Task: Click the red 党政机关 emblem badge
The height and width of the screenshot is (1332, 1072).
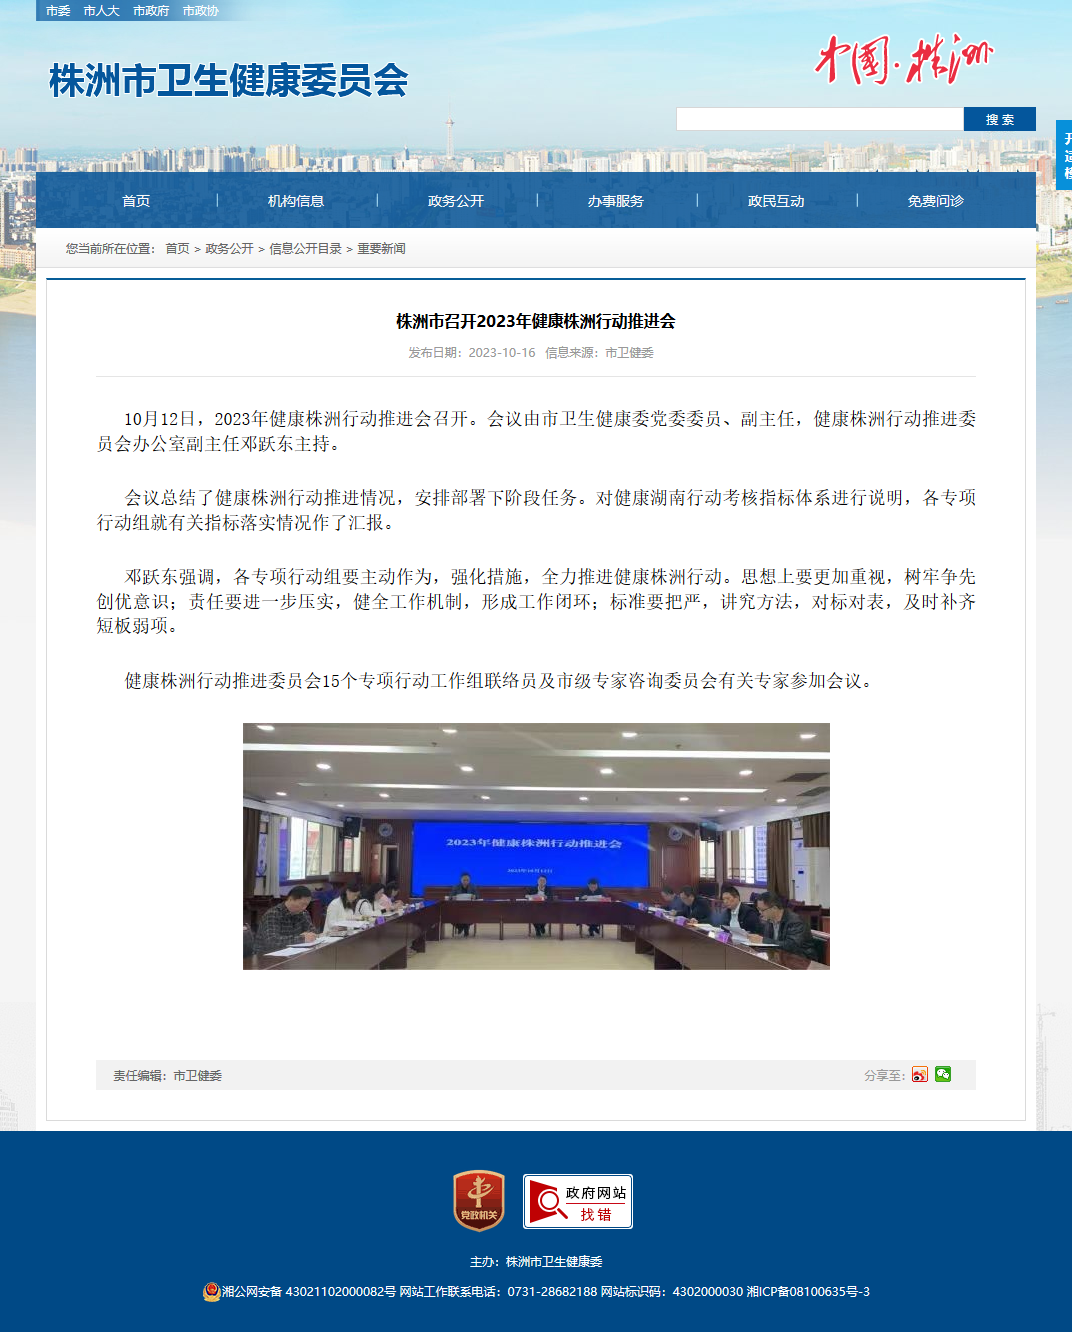Action: (479, 1201)
